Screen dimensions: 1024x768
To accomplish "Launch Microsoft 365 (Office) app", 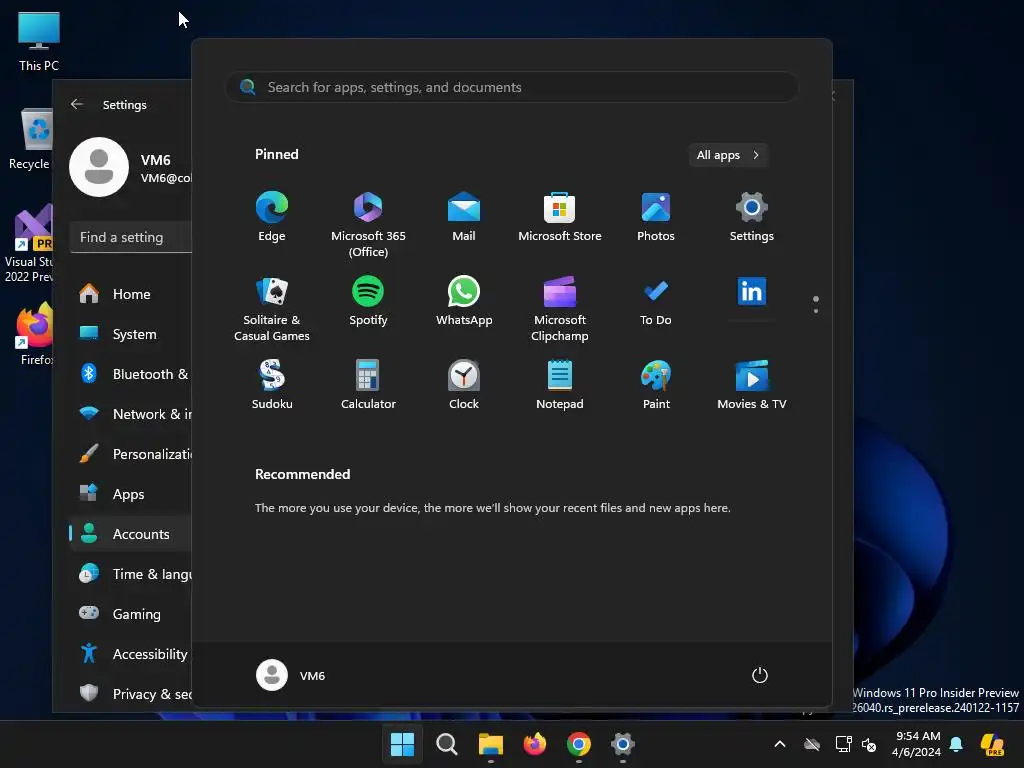I will (x=368, y=225).
